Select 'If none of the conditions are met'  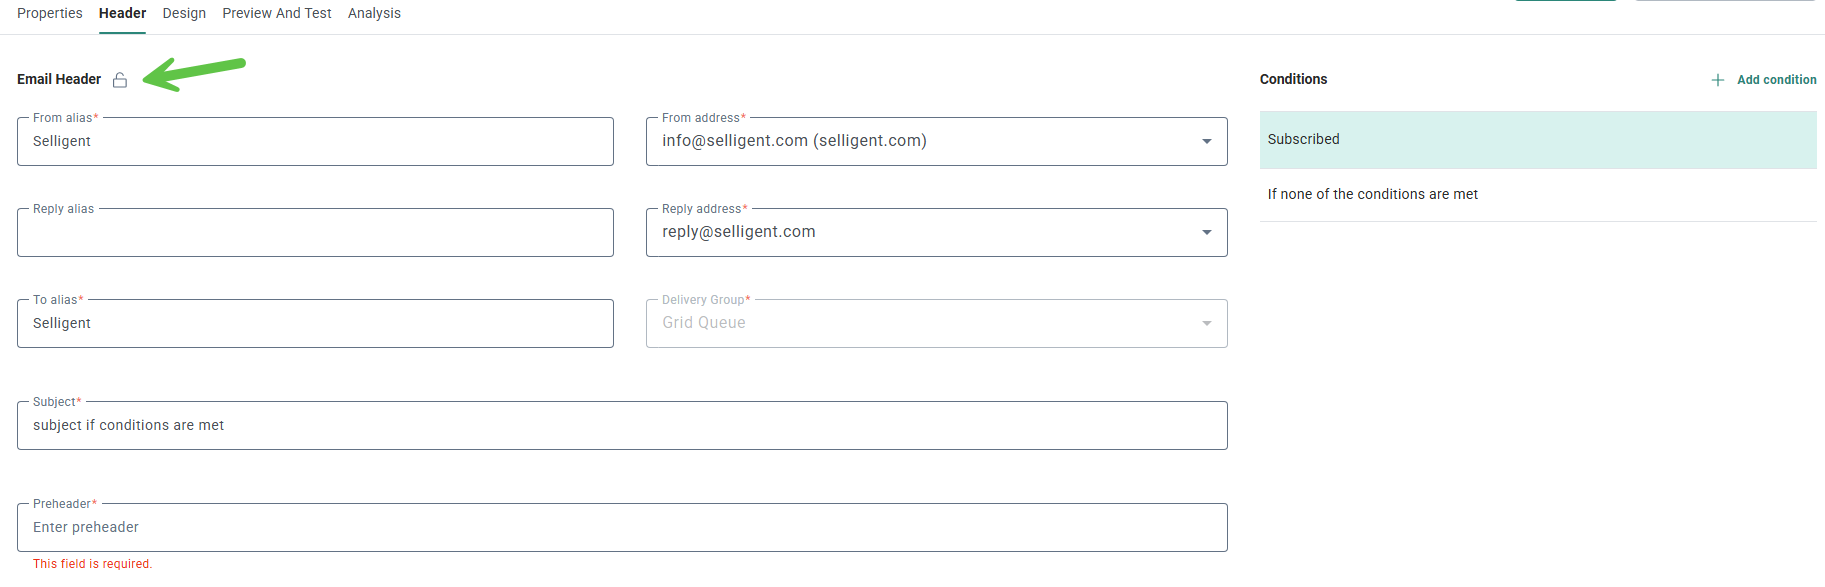(x=1372, y=194)
